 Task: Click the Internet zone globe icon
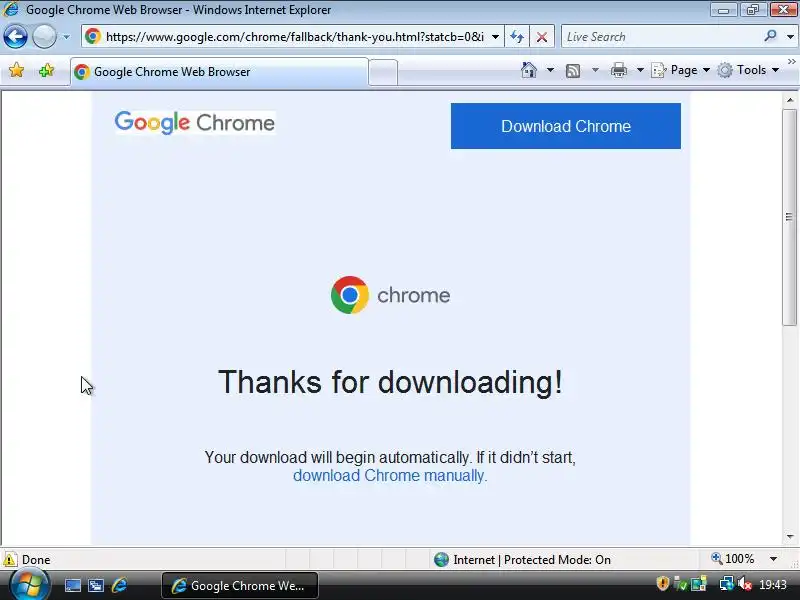pos(441,560)
